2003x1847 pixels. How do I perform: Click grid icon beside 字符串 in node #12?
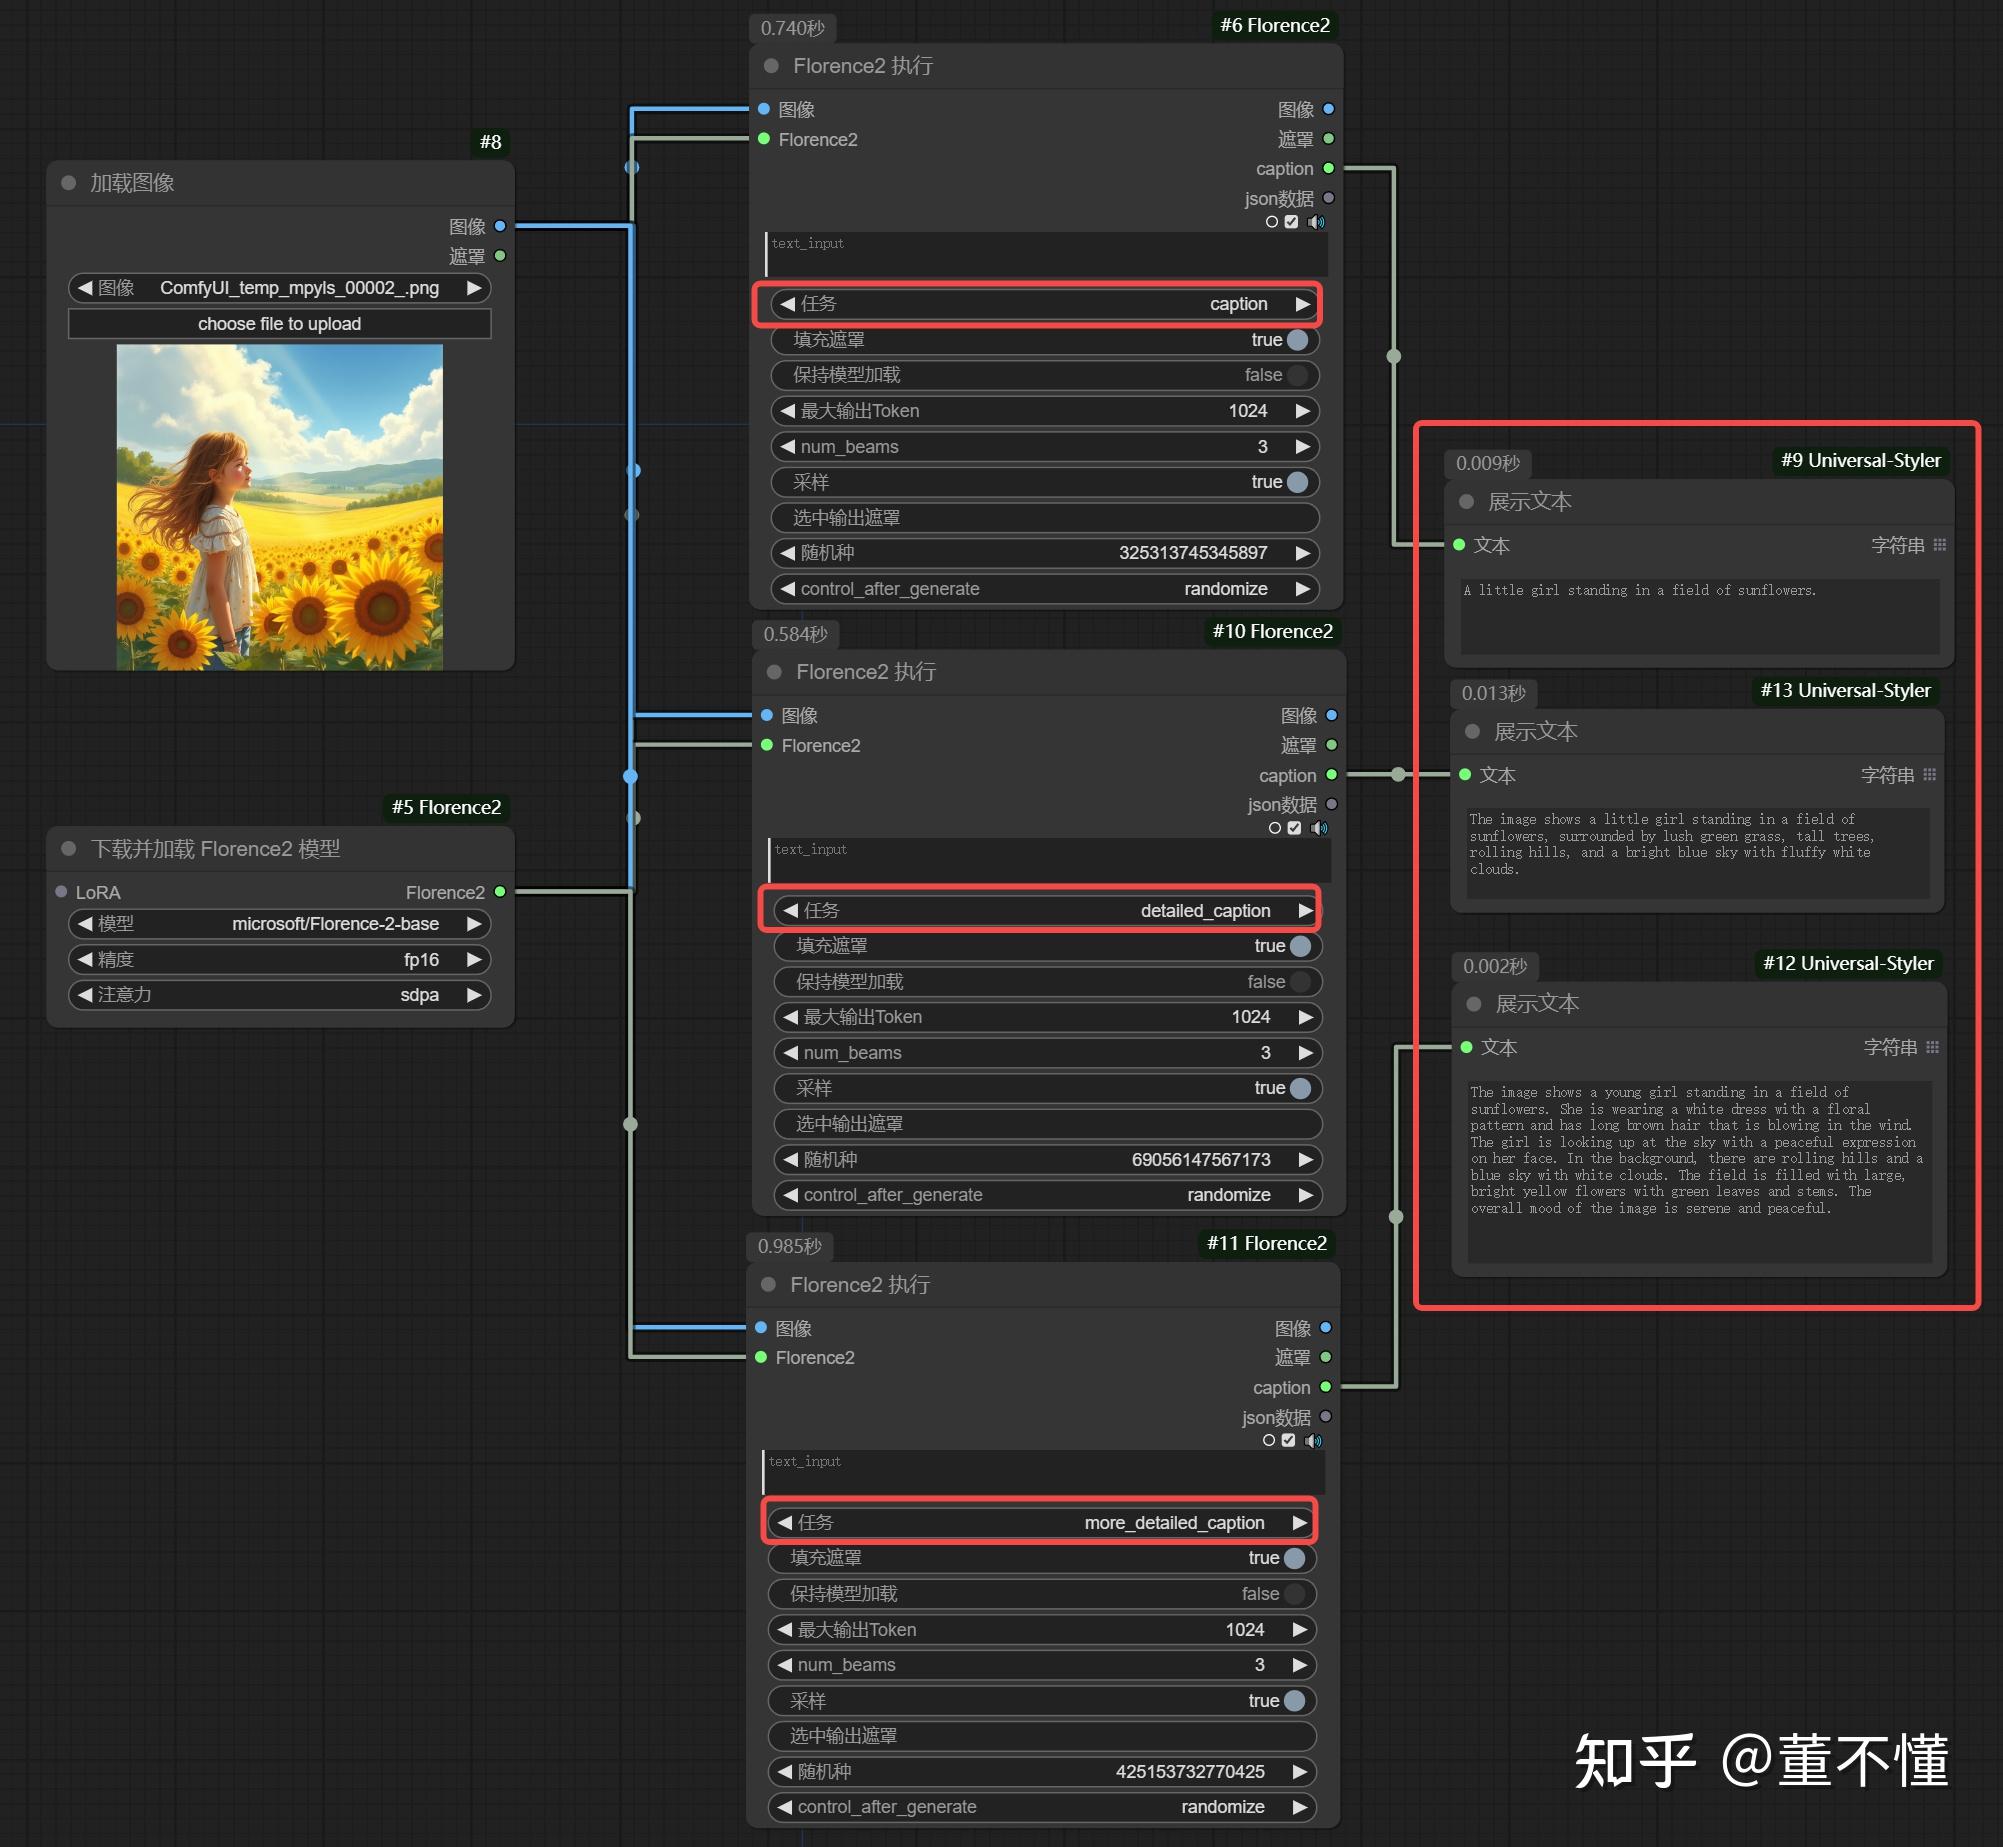tap(1932, 1047)
